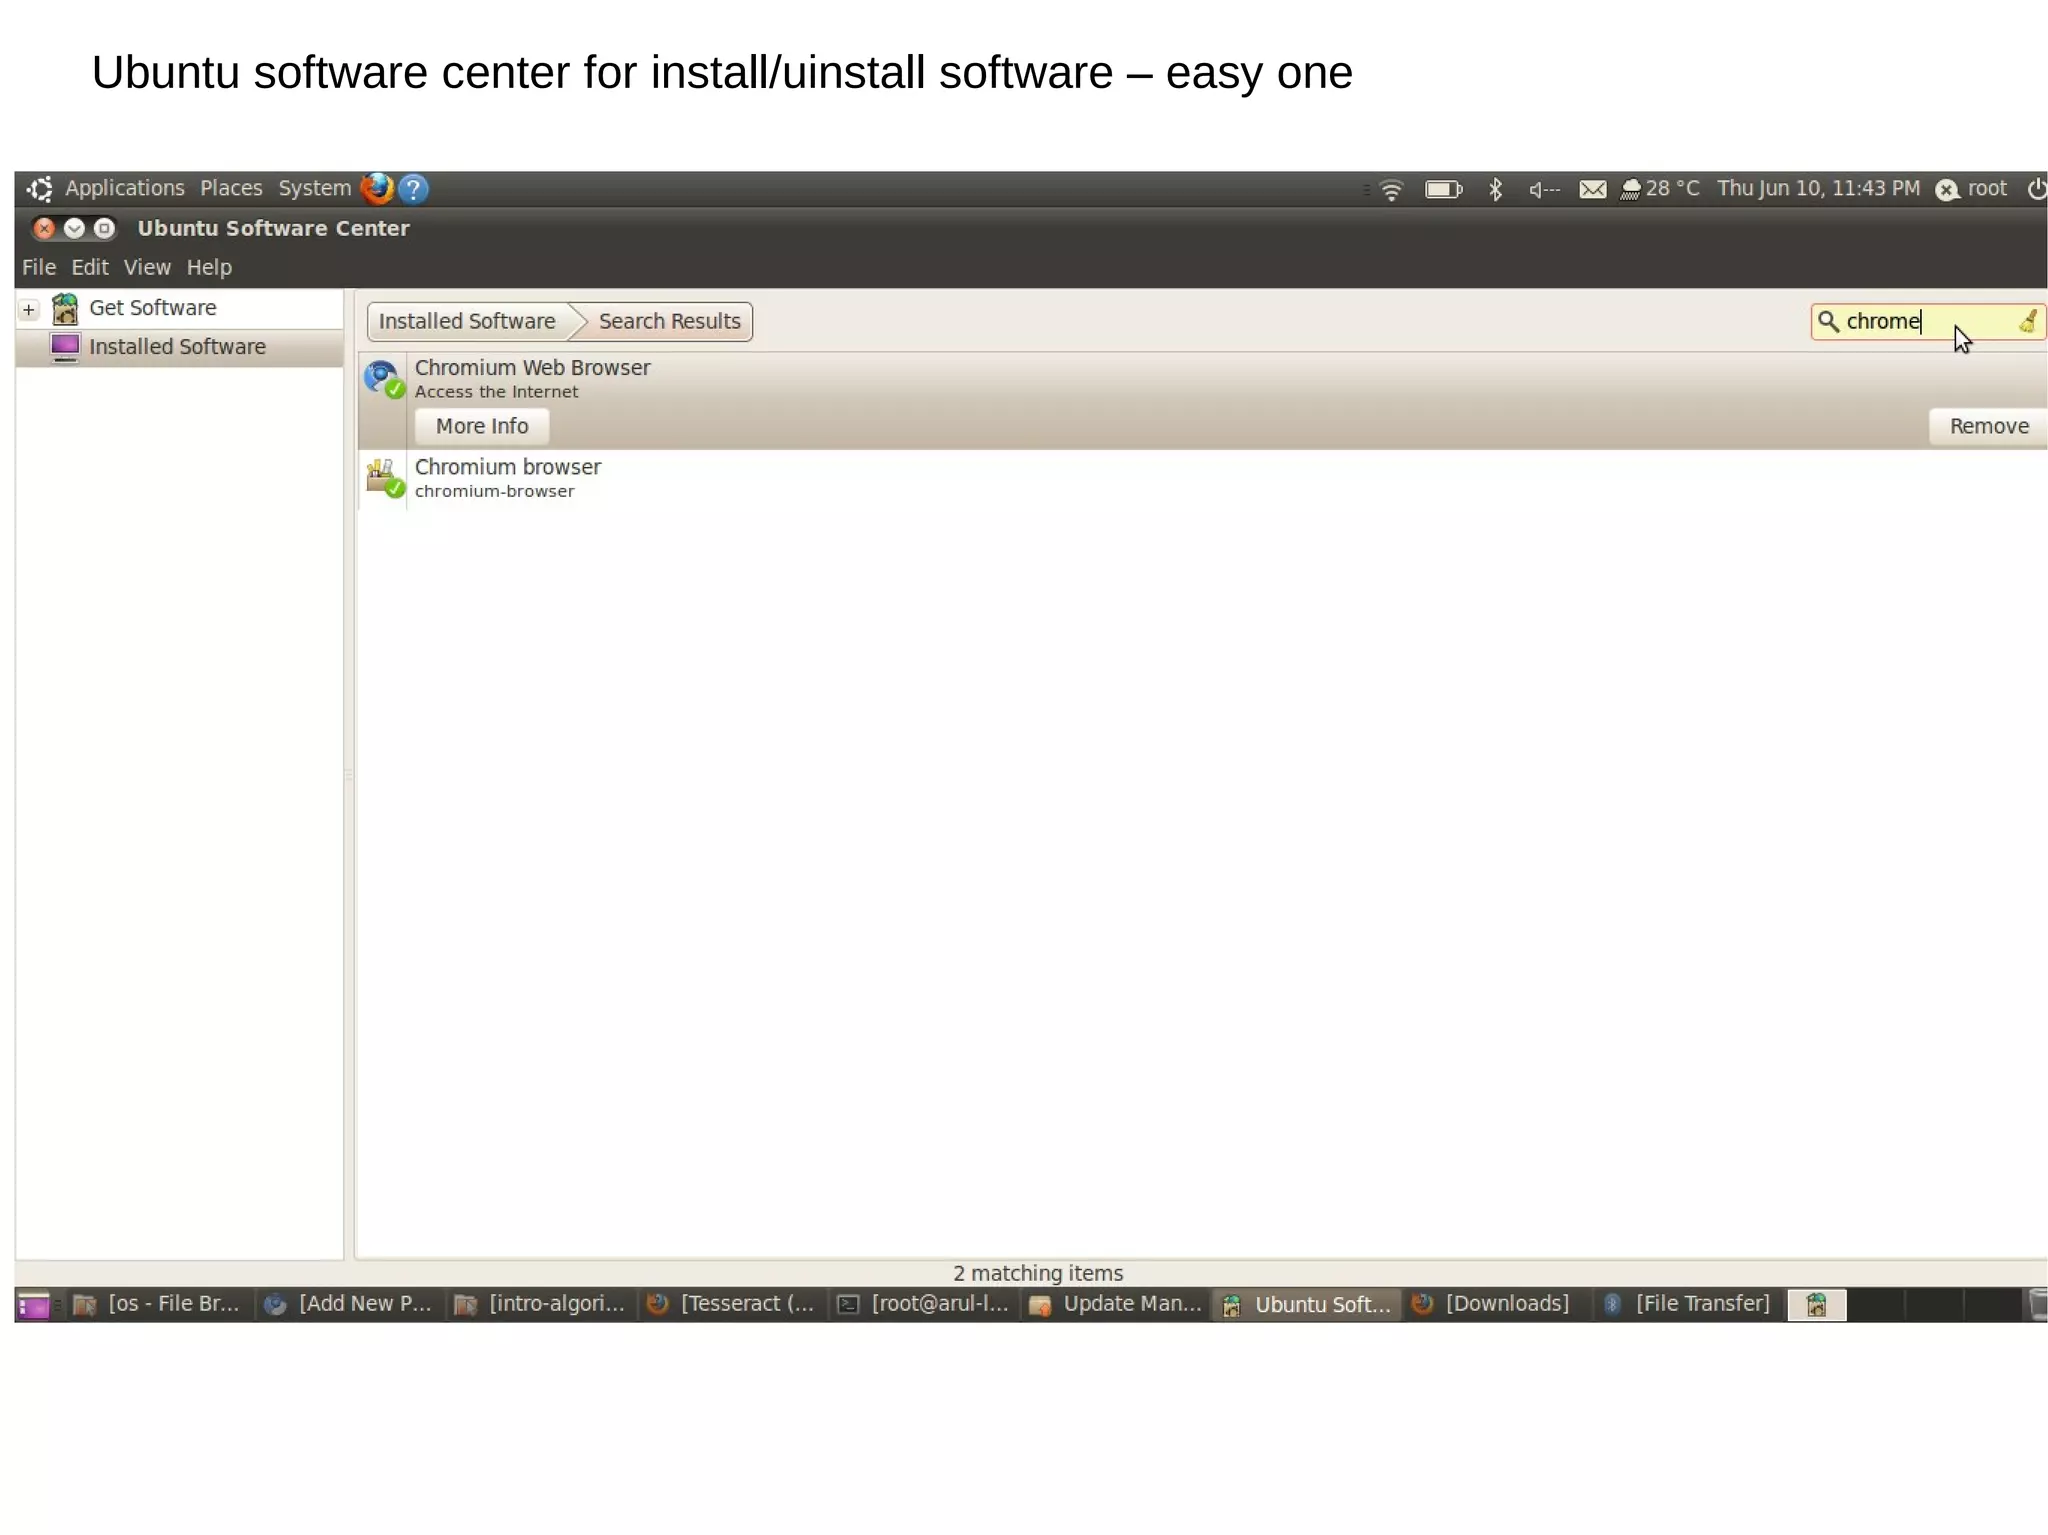The height and width of the screenshot is (1535, 2048).
Task: Click inside the chrome search field
Action: pos(1927,321)
